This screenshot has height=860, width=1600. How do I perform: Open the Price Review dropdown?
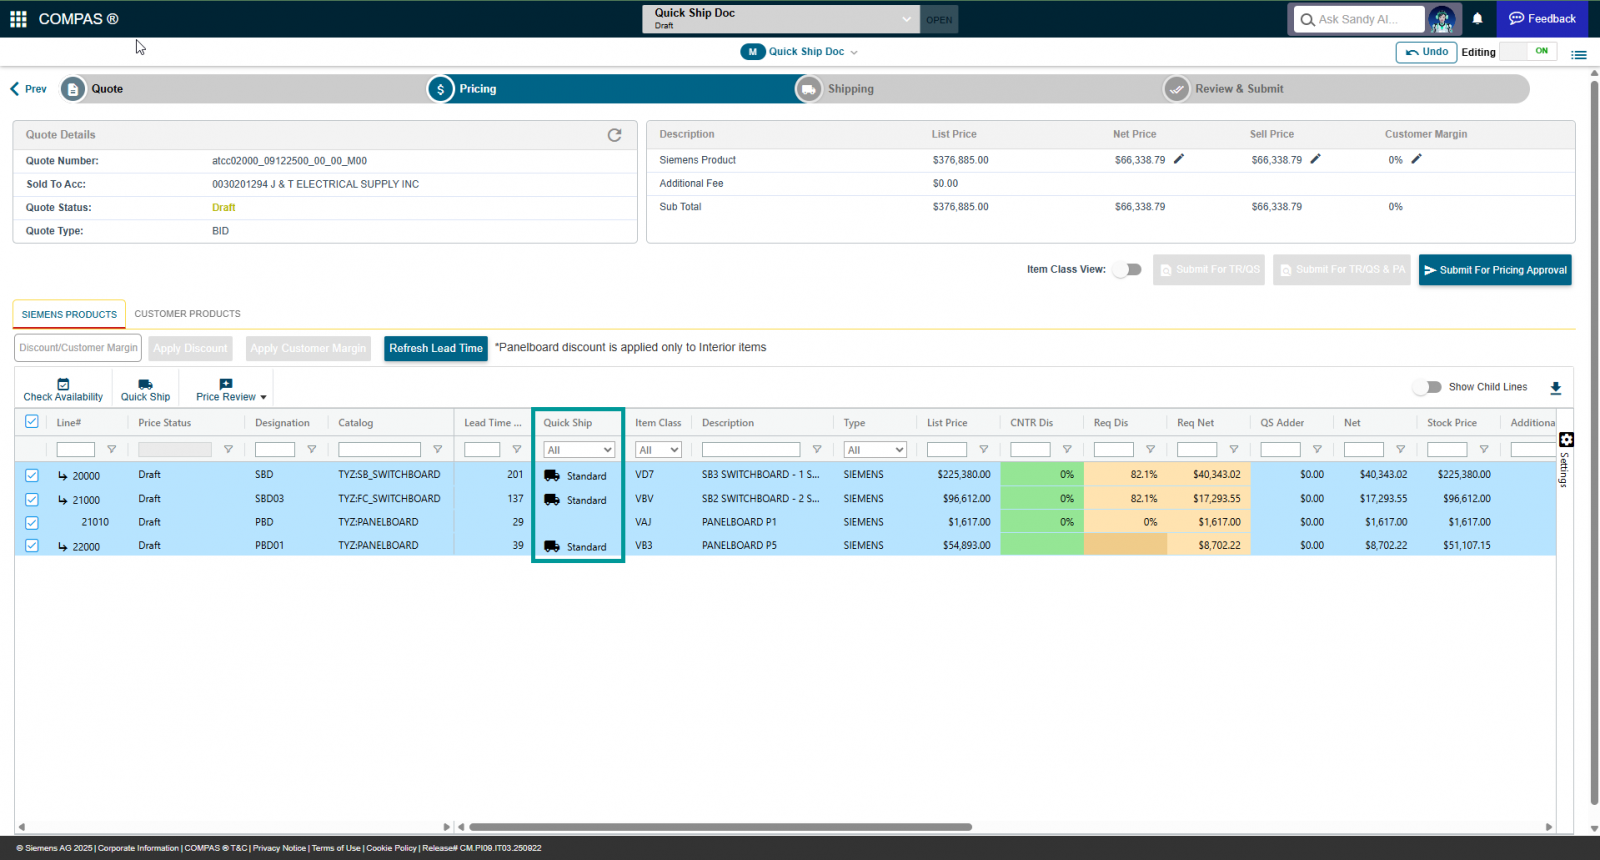(x=231, y=390)
